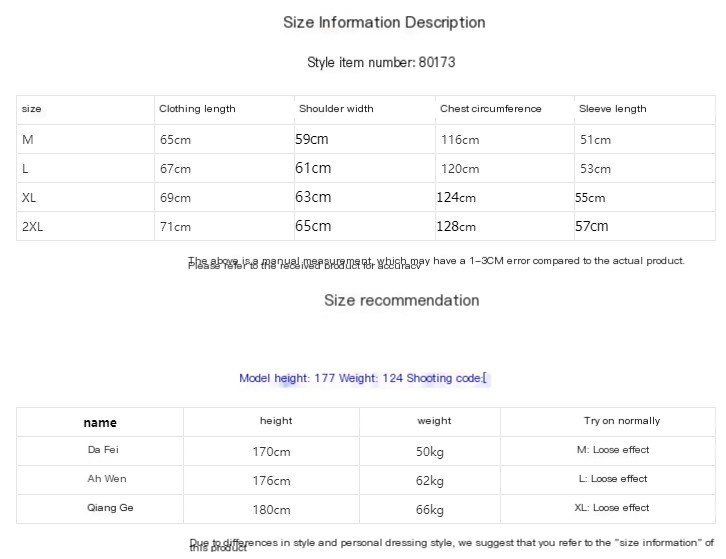Click the XL size row label
Screen dimensions: 726x559
click(x=28, y=198)
